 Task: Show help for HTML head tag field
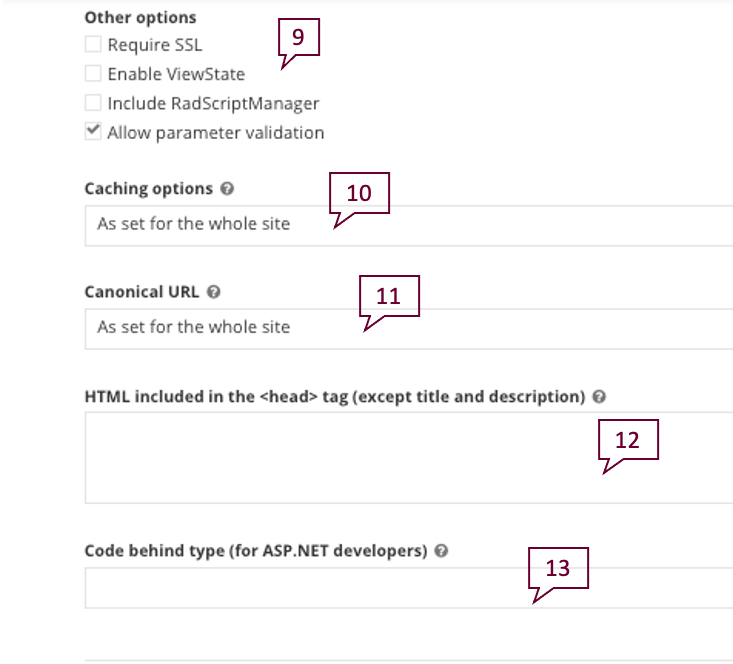599,397
